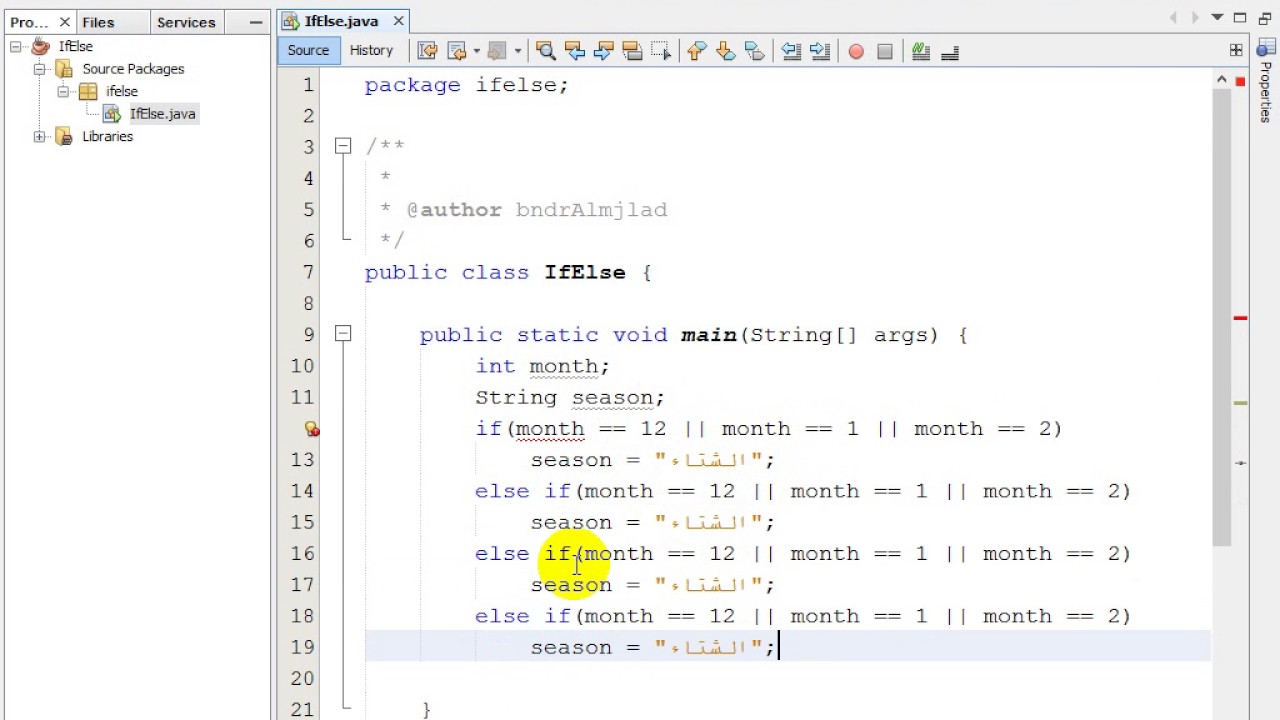Image resolution: width=1280 pixels, height=720 pixels.
Task: Minimize the Projects window group
Action: (256, 21)
